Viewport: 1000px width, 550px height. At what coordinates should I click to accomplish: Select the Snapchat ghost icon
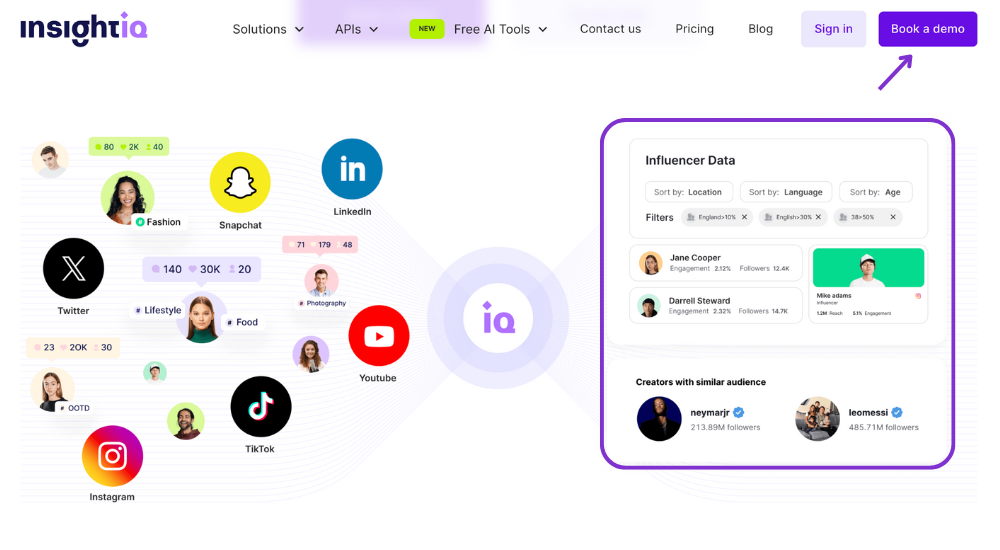[240, 182]
